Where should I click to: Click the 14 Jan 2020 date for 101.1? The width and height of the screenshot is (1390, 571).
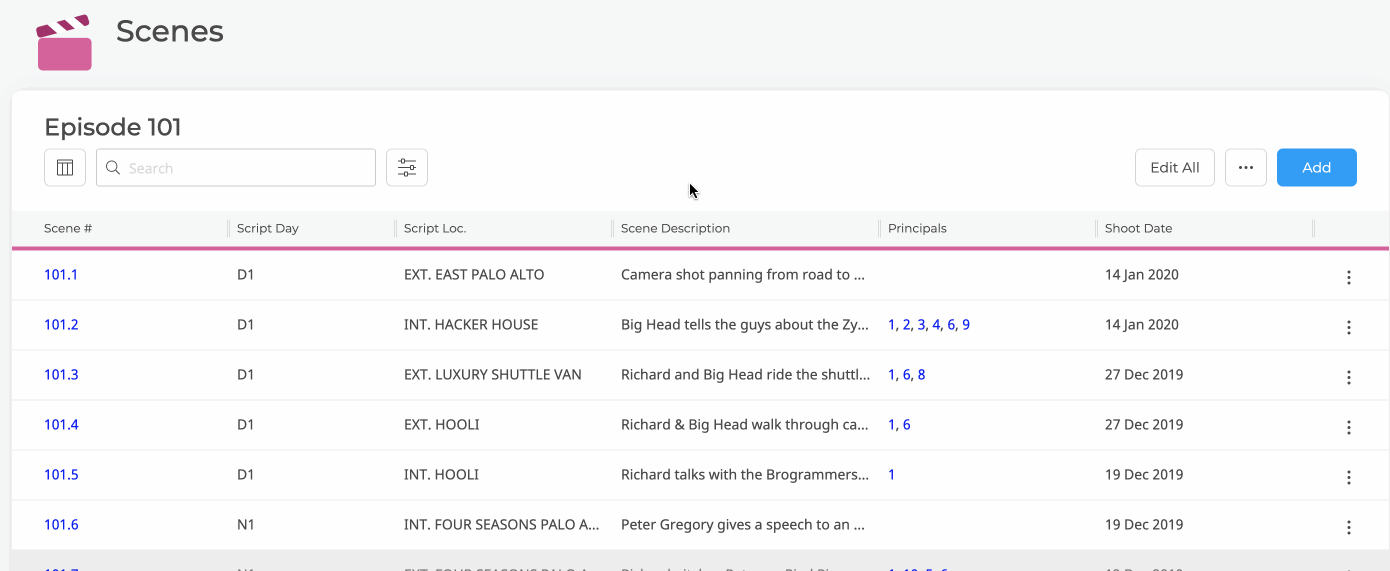(x=1142, y=274)
